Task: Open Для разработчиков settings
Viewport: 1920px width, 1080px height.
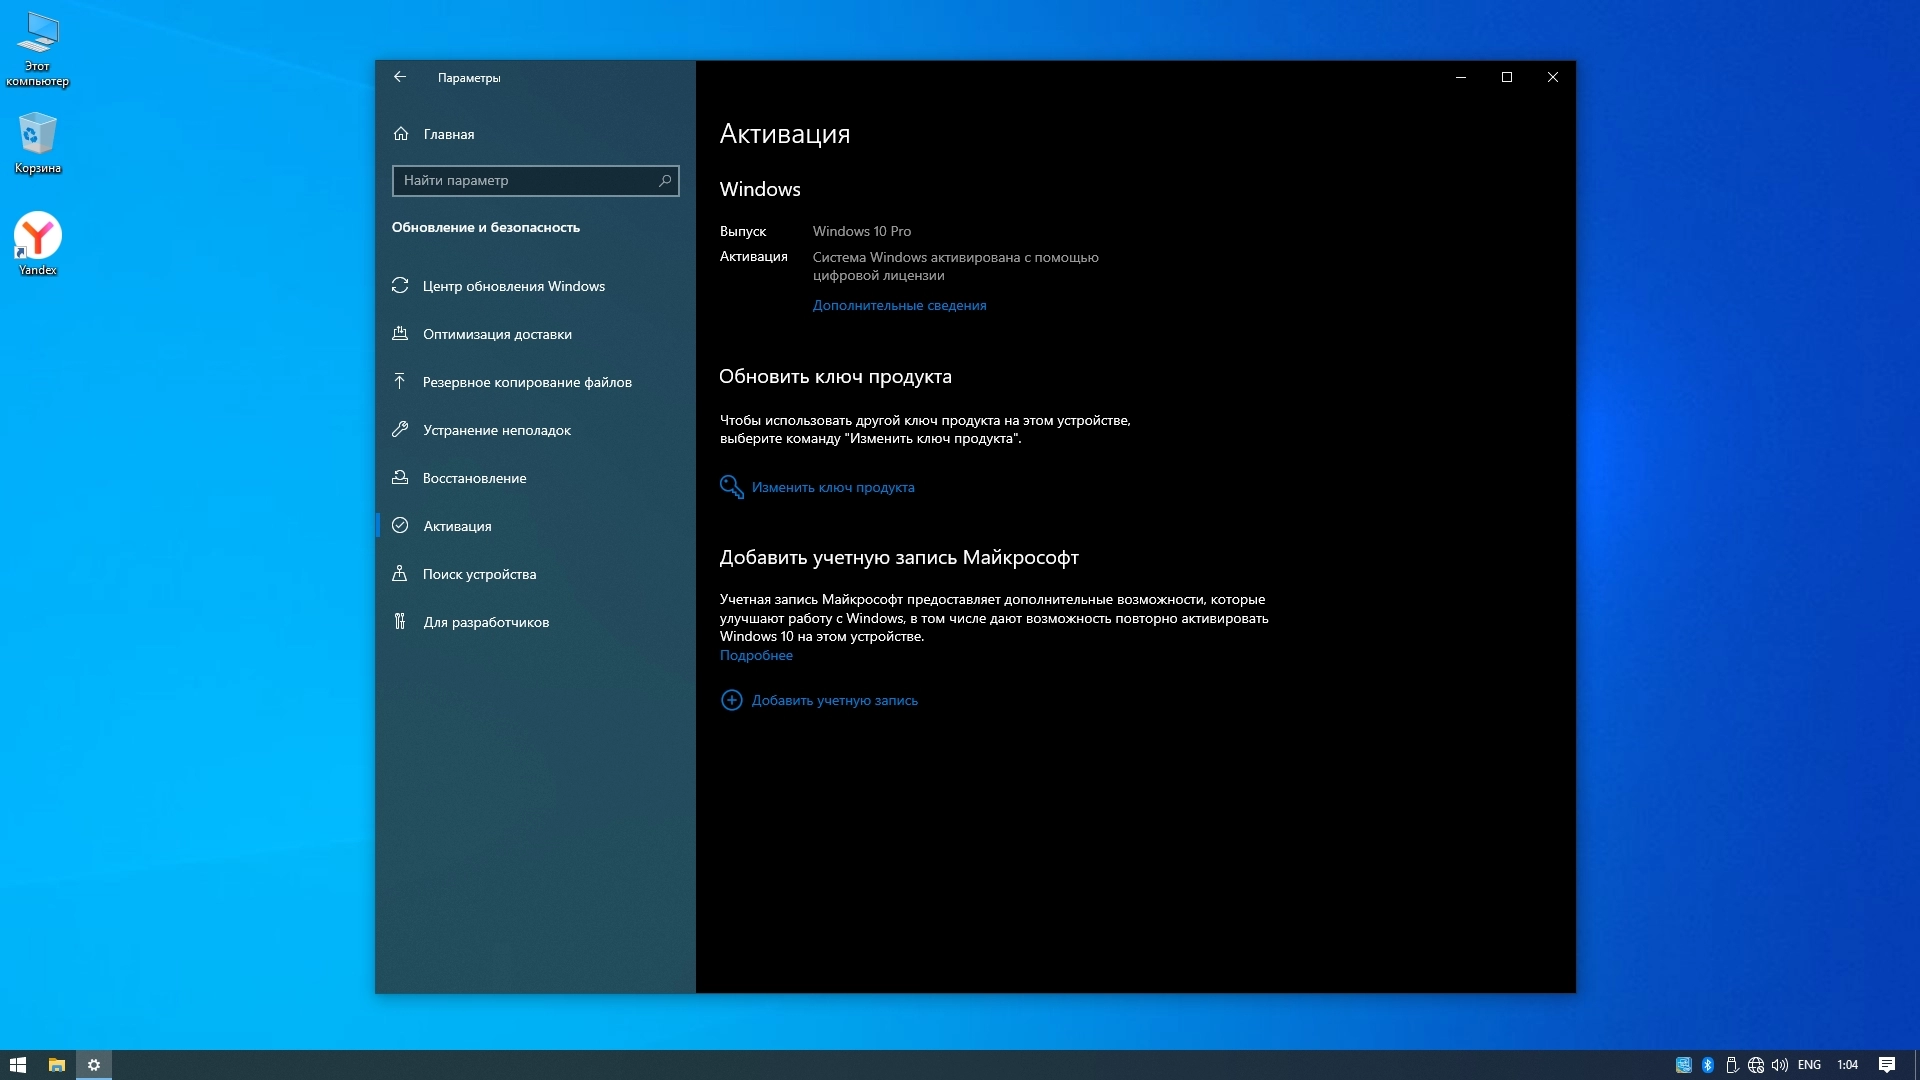Action: point(486,622)
